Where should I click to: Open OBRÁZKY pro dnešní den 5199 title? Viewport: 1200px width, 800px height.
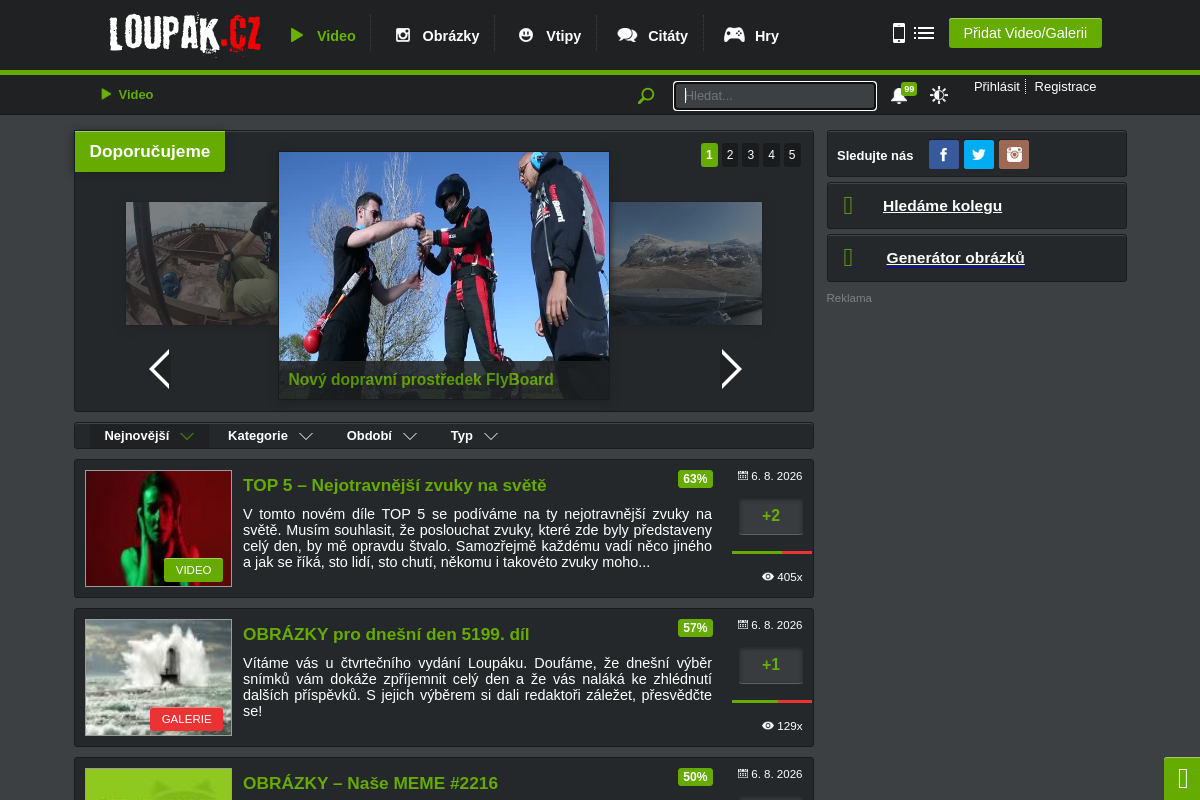[x=386, y=634]
